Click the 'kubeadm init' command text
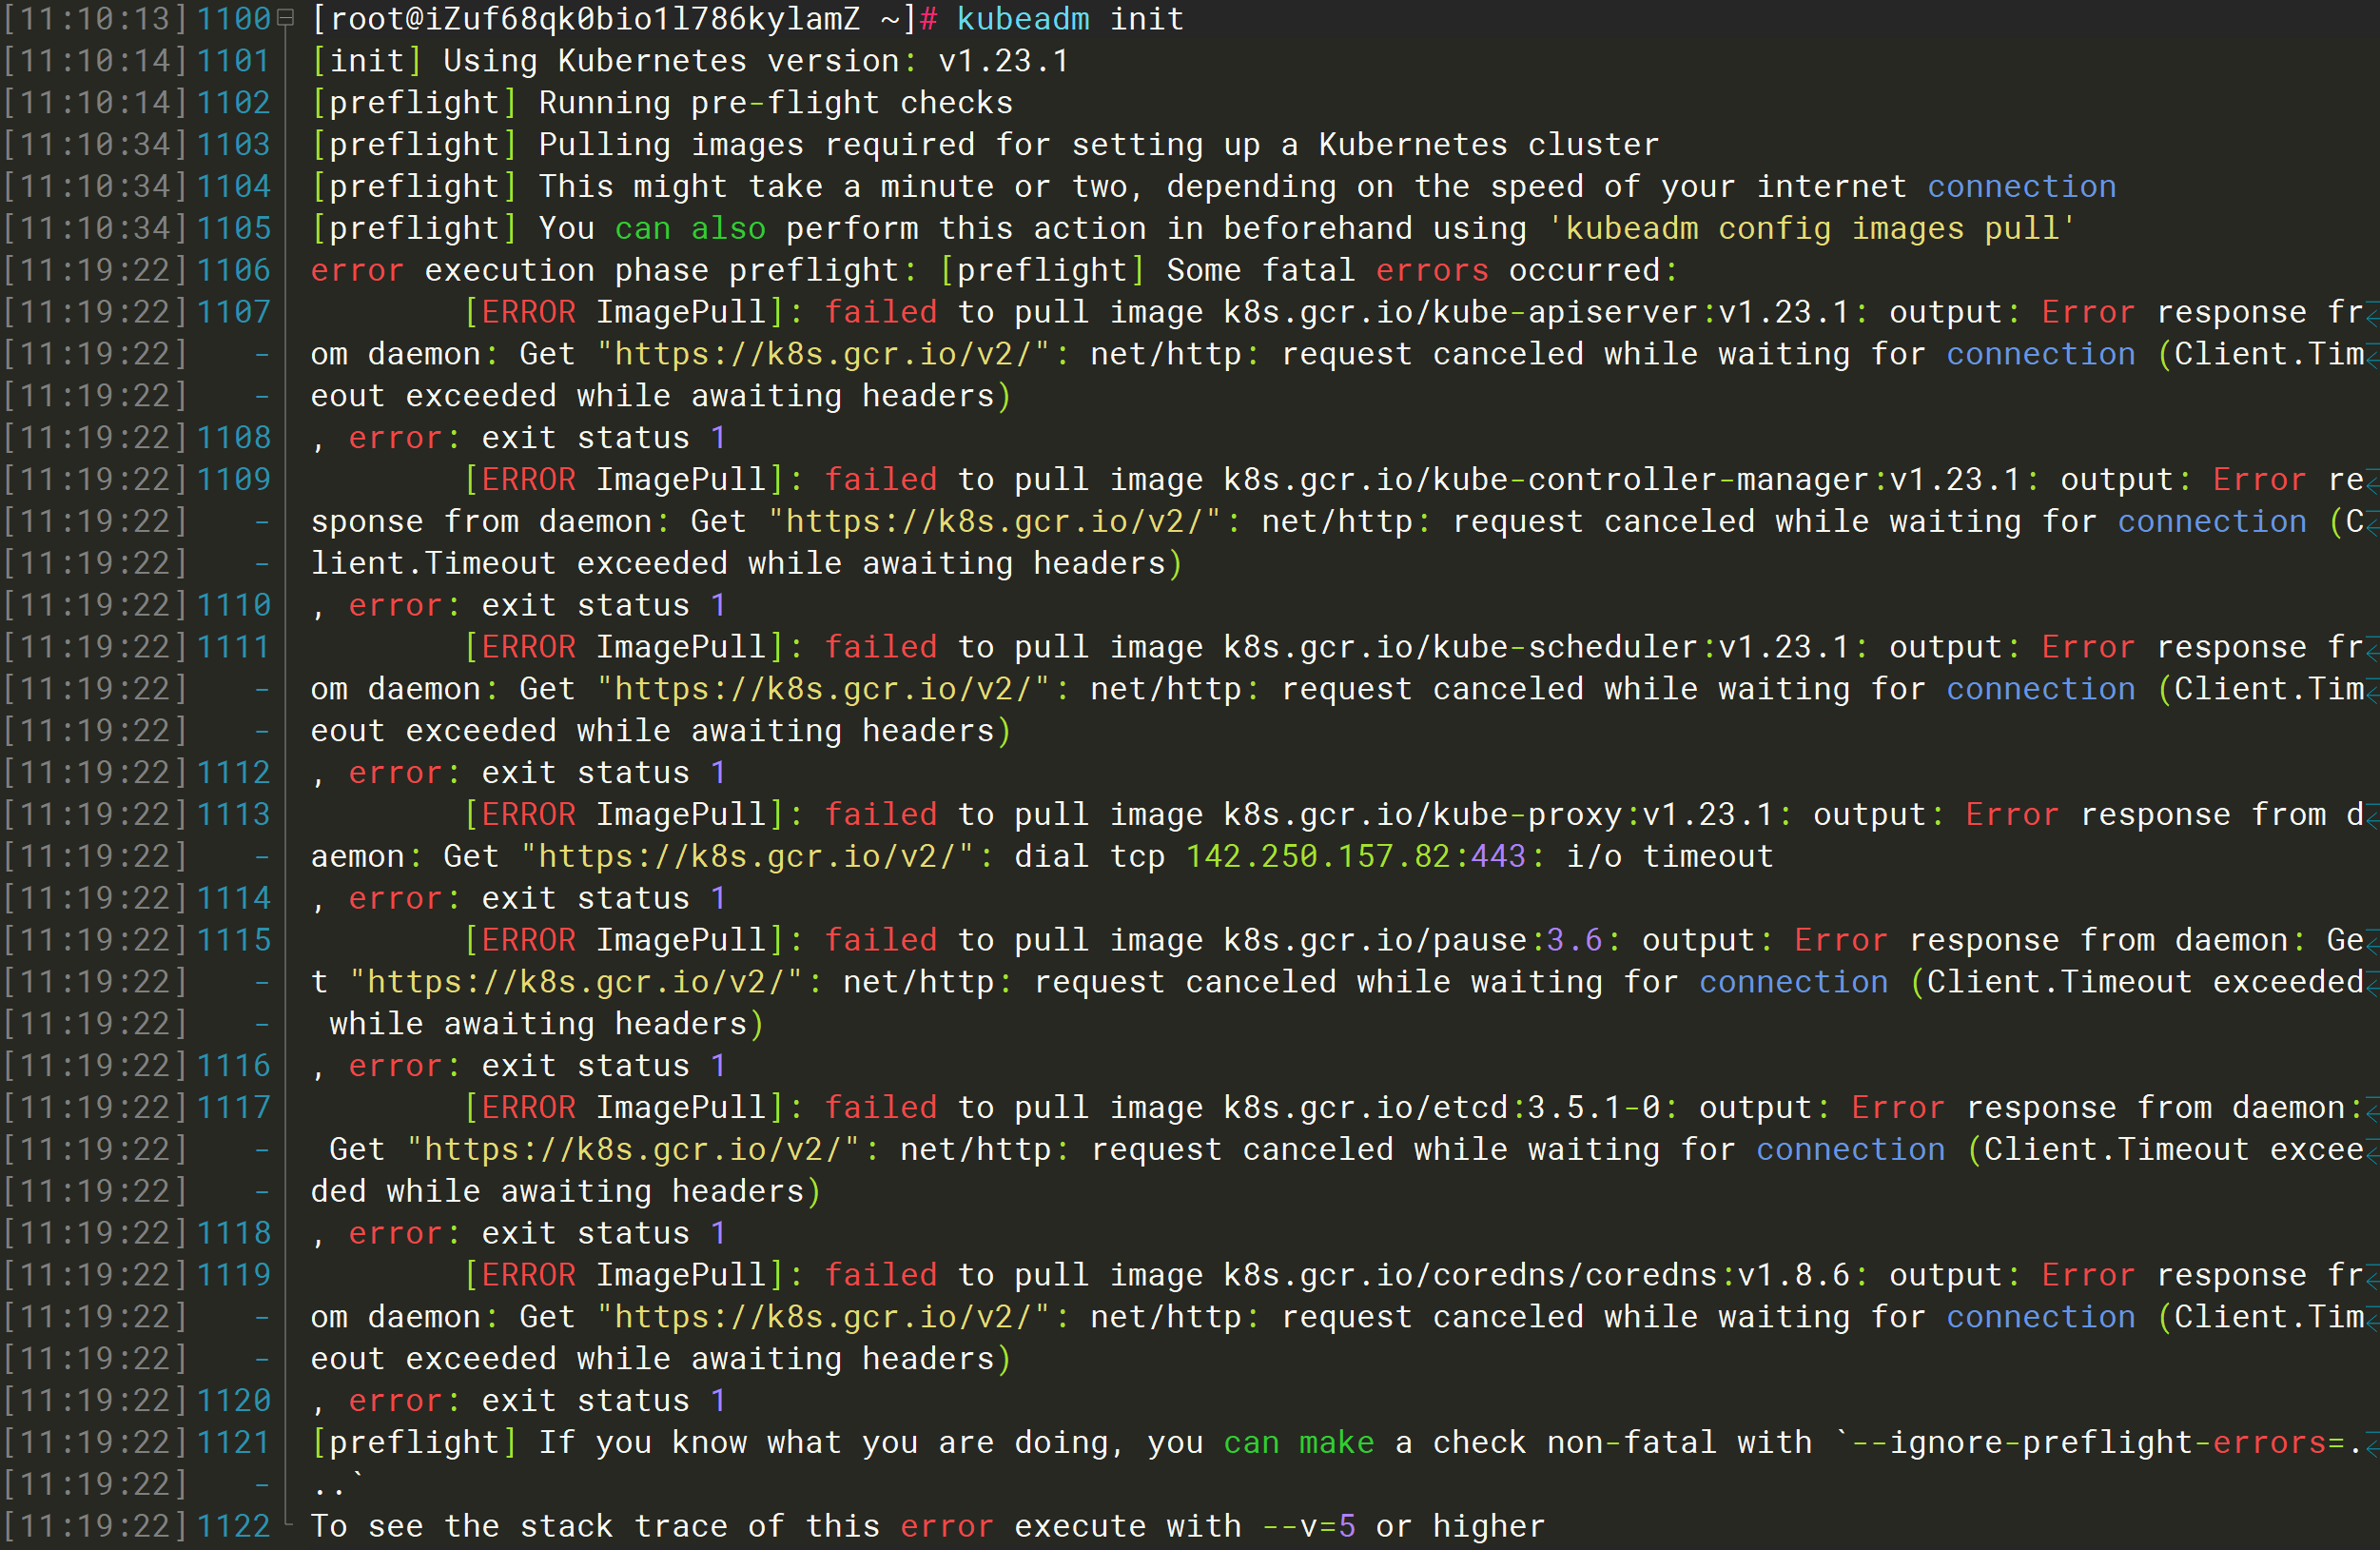 point(1069,19)
